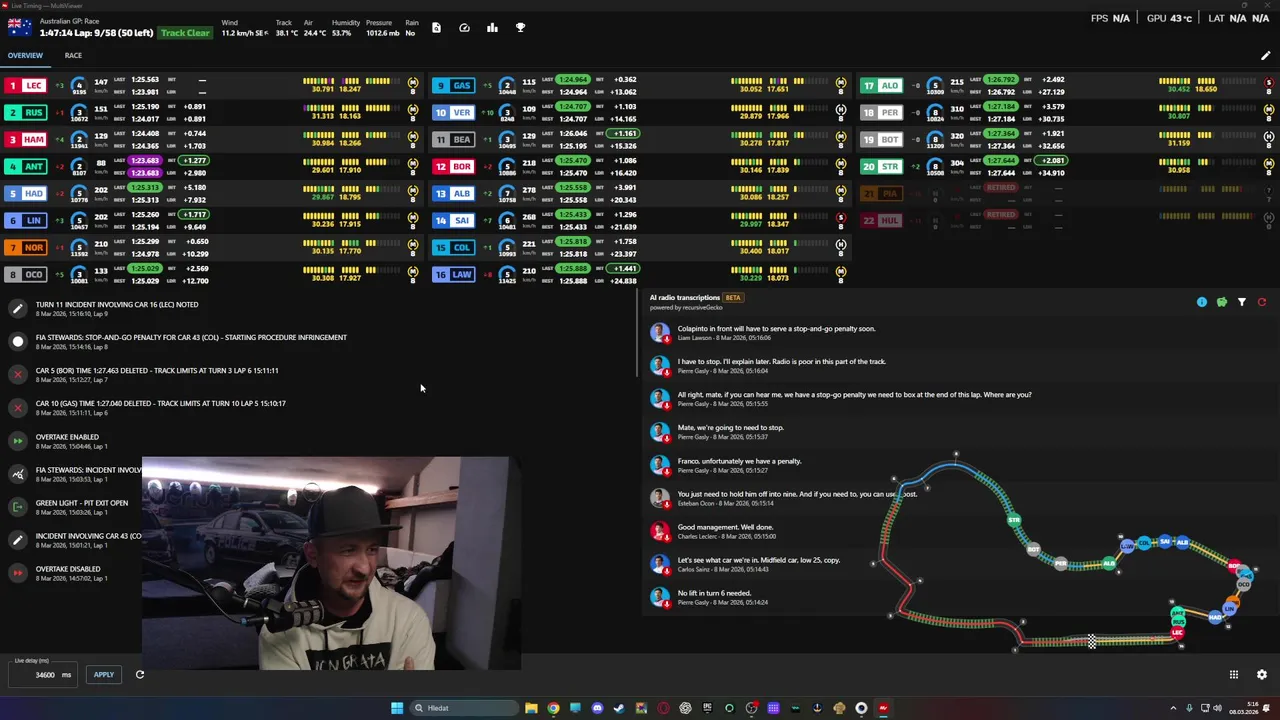Click the circuit track map

pos(1065,552)
